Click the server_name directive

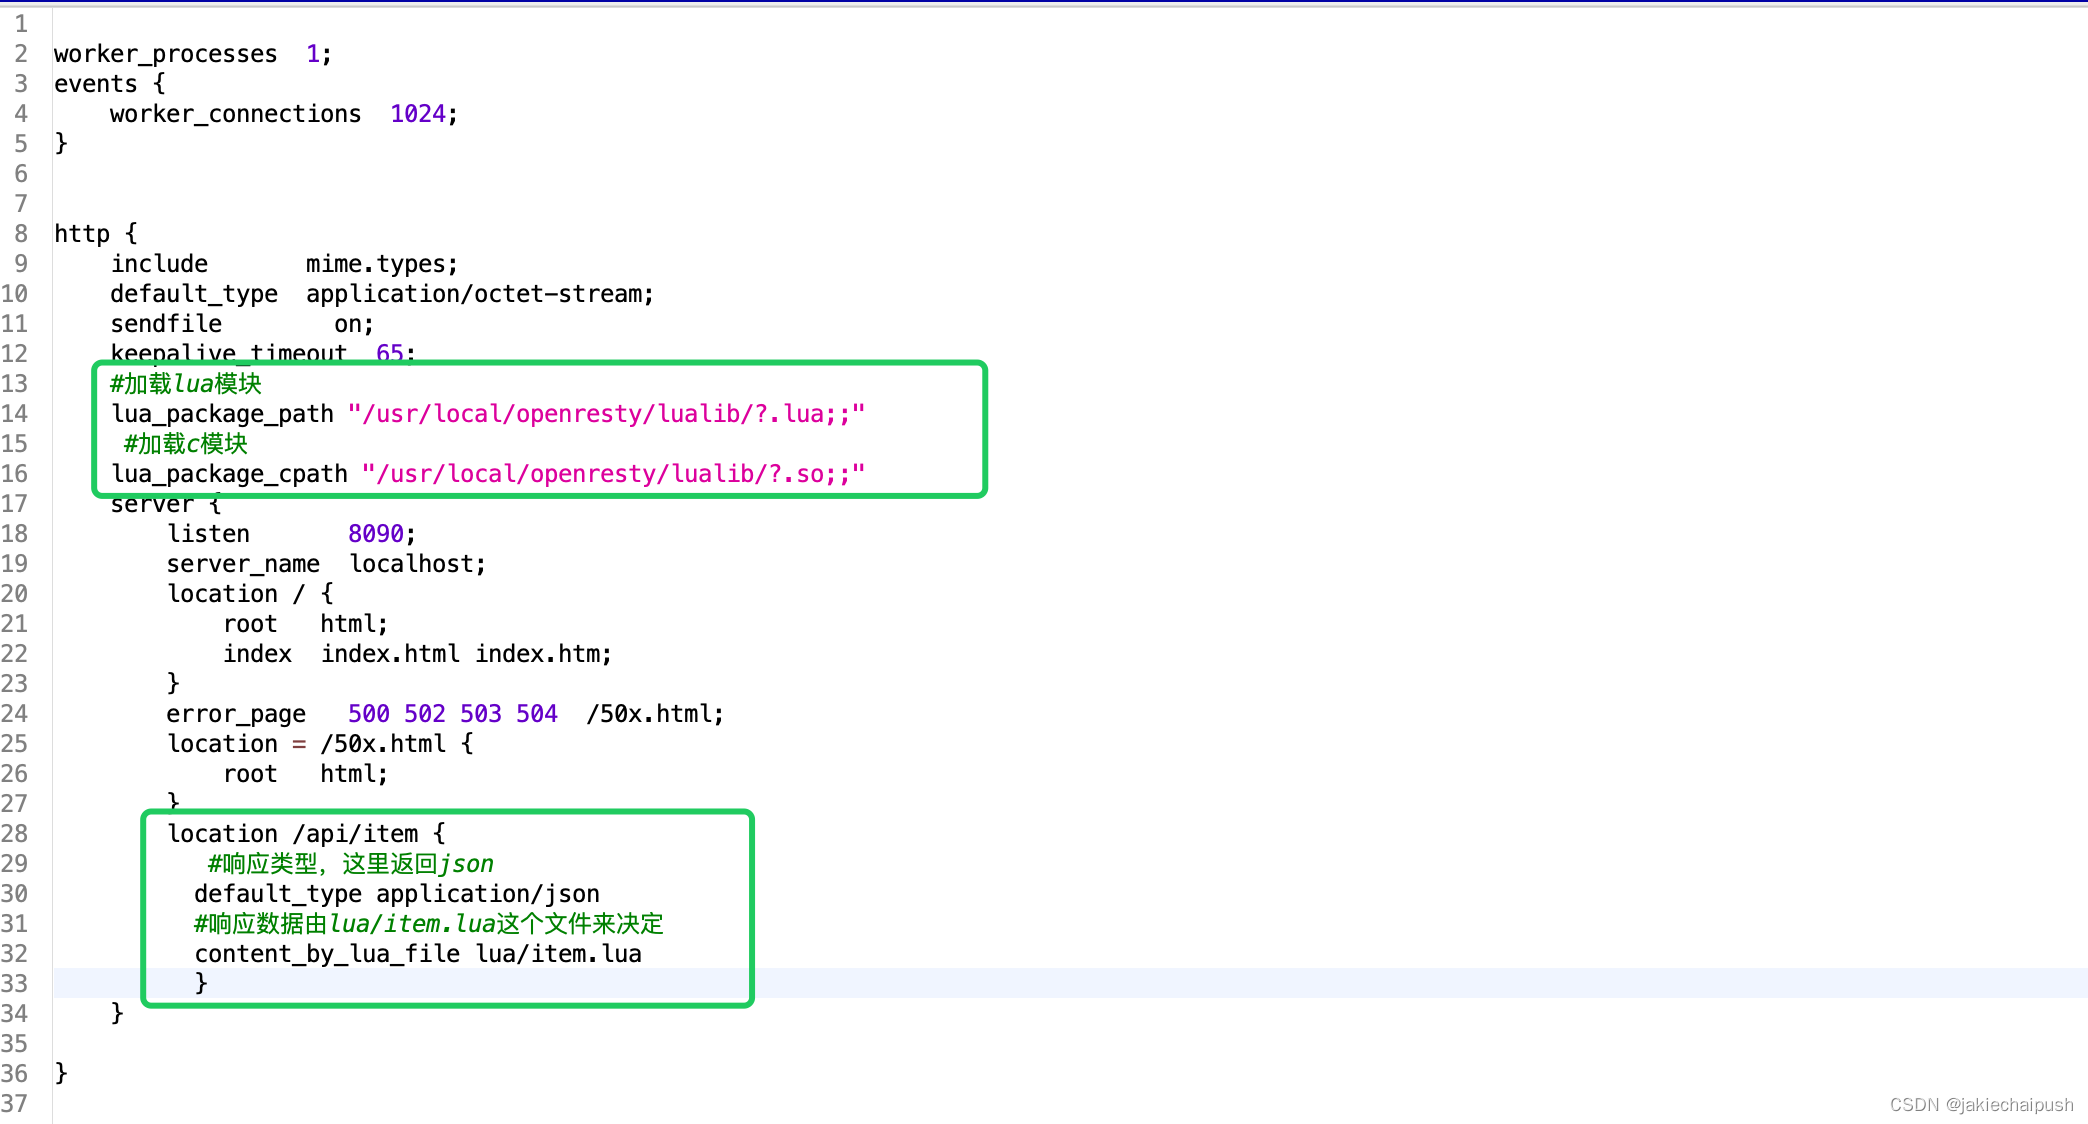pos(243,564)
